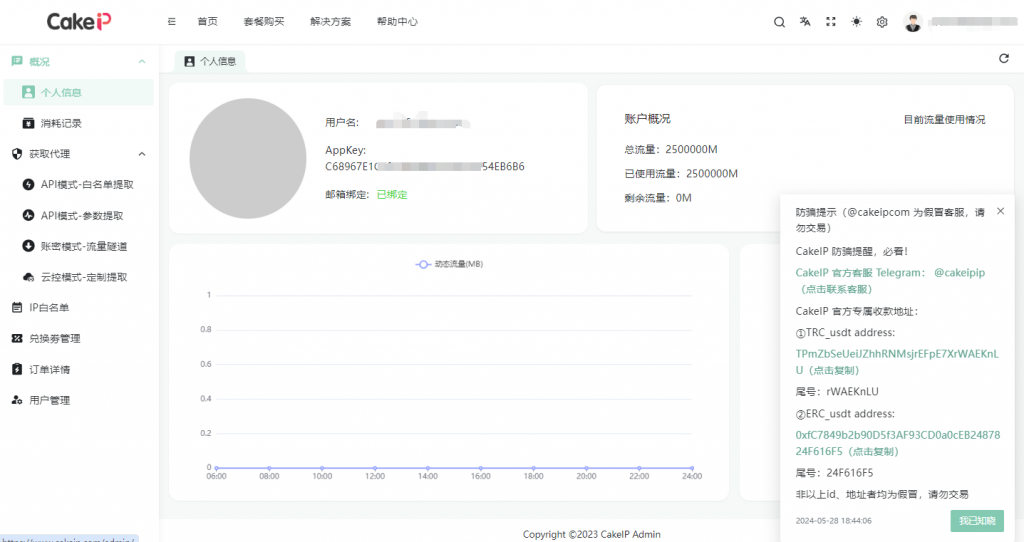The height and width of the screenshot is (542, 1024).
Task: Collapse the 获取代理 sidebar group
Action: click(141, 154)
